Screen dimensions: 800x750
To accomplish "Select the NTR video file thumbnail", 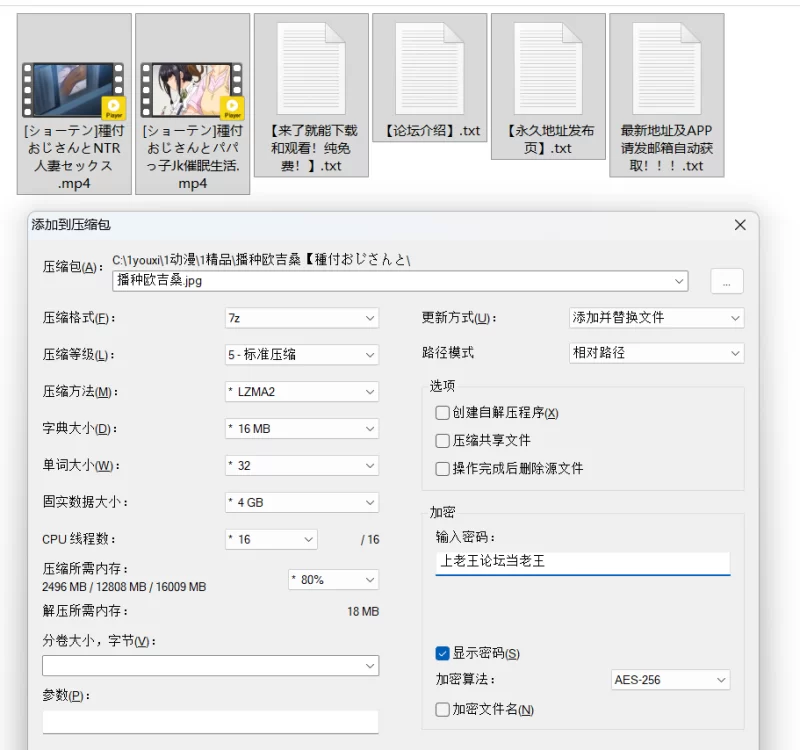I will (x=74, y=90).
